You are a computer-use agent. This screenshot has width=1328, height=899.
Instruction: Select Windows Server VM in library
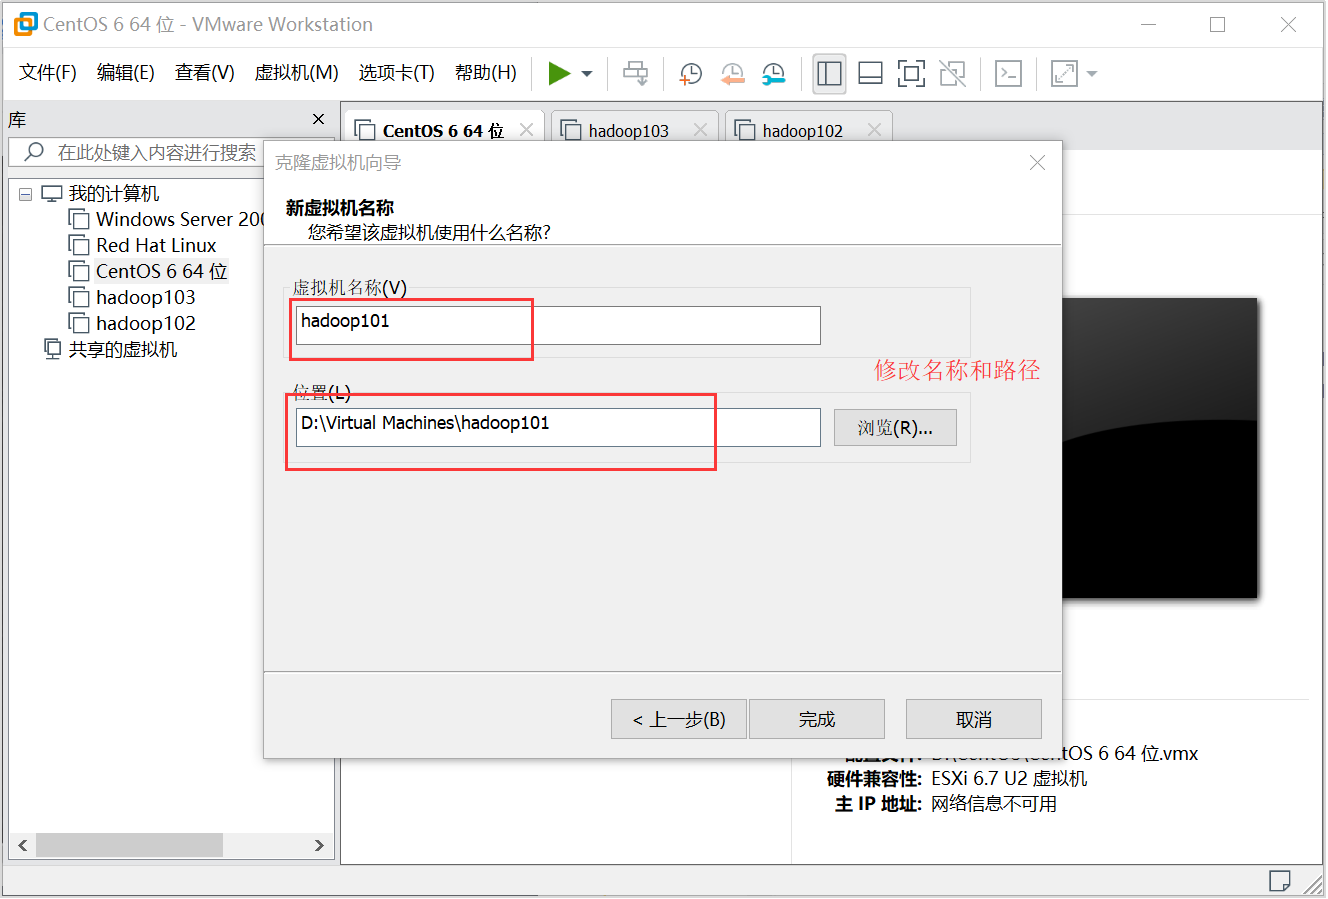click(x=167, y=219)
